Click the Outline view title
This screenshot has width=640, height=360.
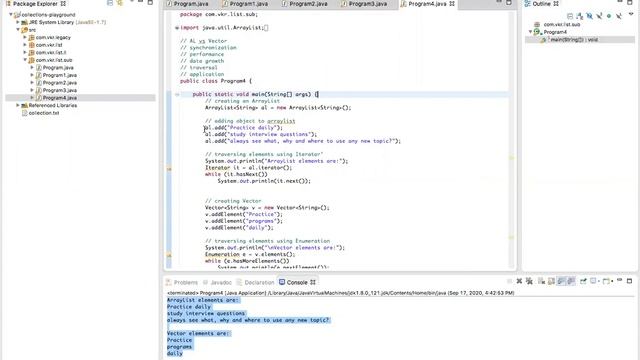pos(541,4)
